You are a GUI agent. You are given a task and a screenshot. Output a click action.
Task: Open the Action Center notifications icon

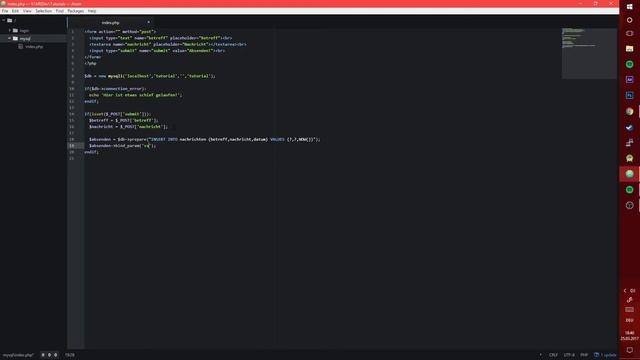tap(629, 350)
